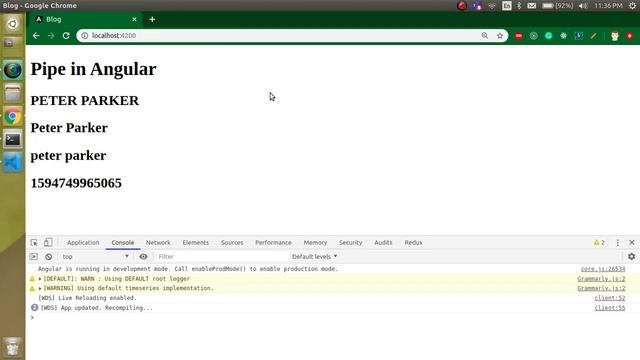The image size is (640, 360).
Task: Close the DevTools panel
Action: pyautogui.click(x=632, y=242)
